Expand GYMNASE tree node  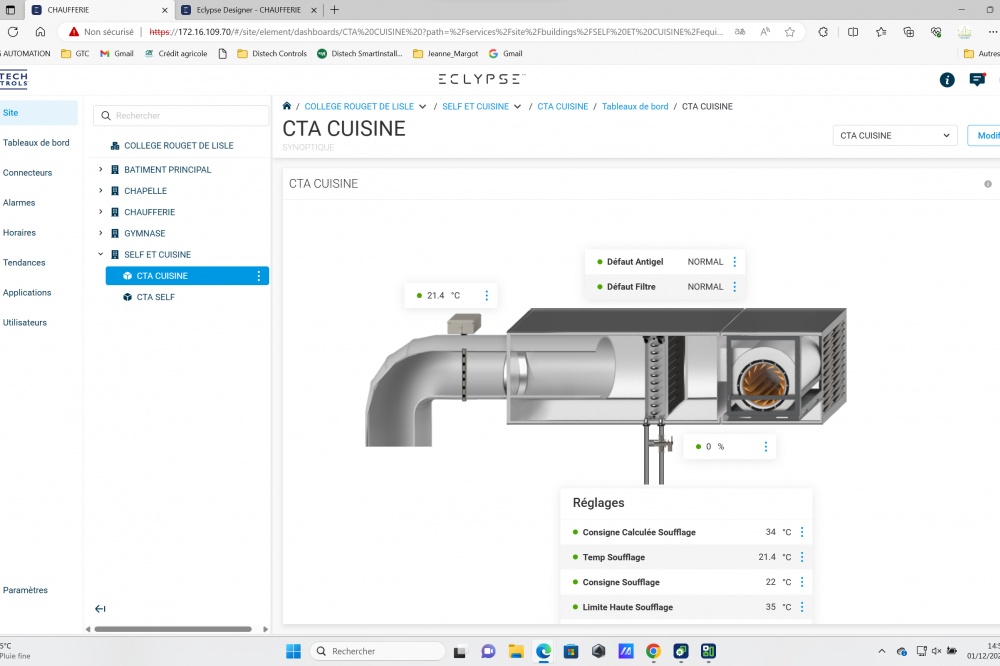(x=100, y=233)
